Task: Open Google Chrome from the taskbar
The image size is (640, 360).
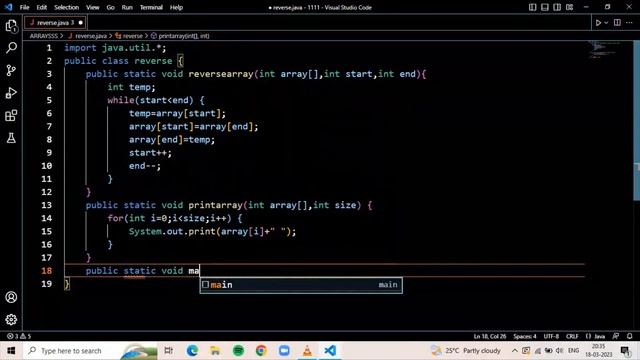Action: pos(261,350)
